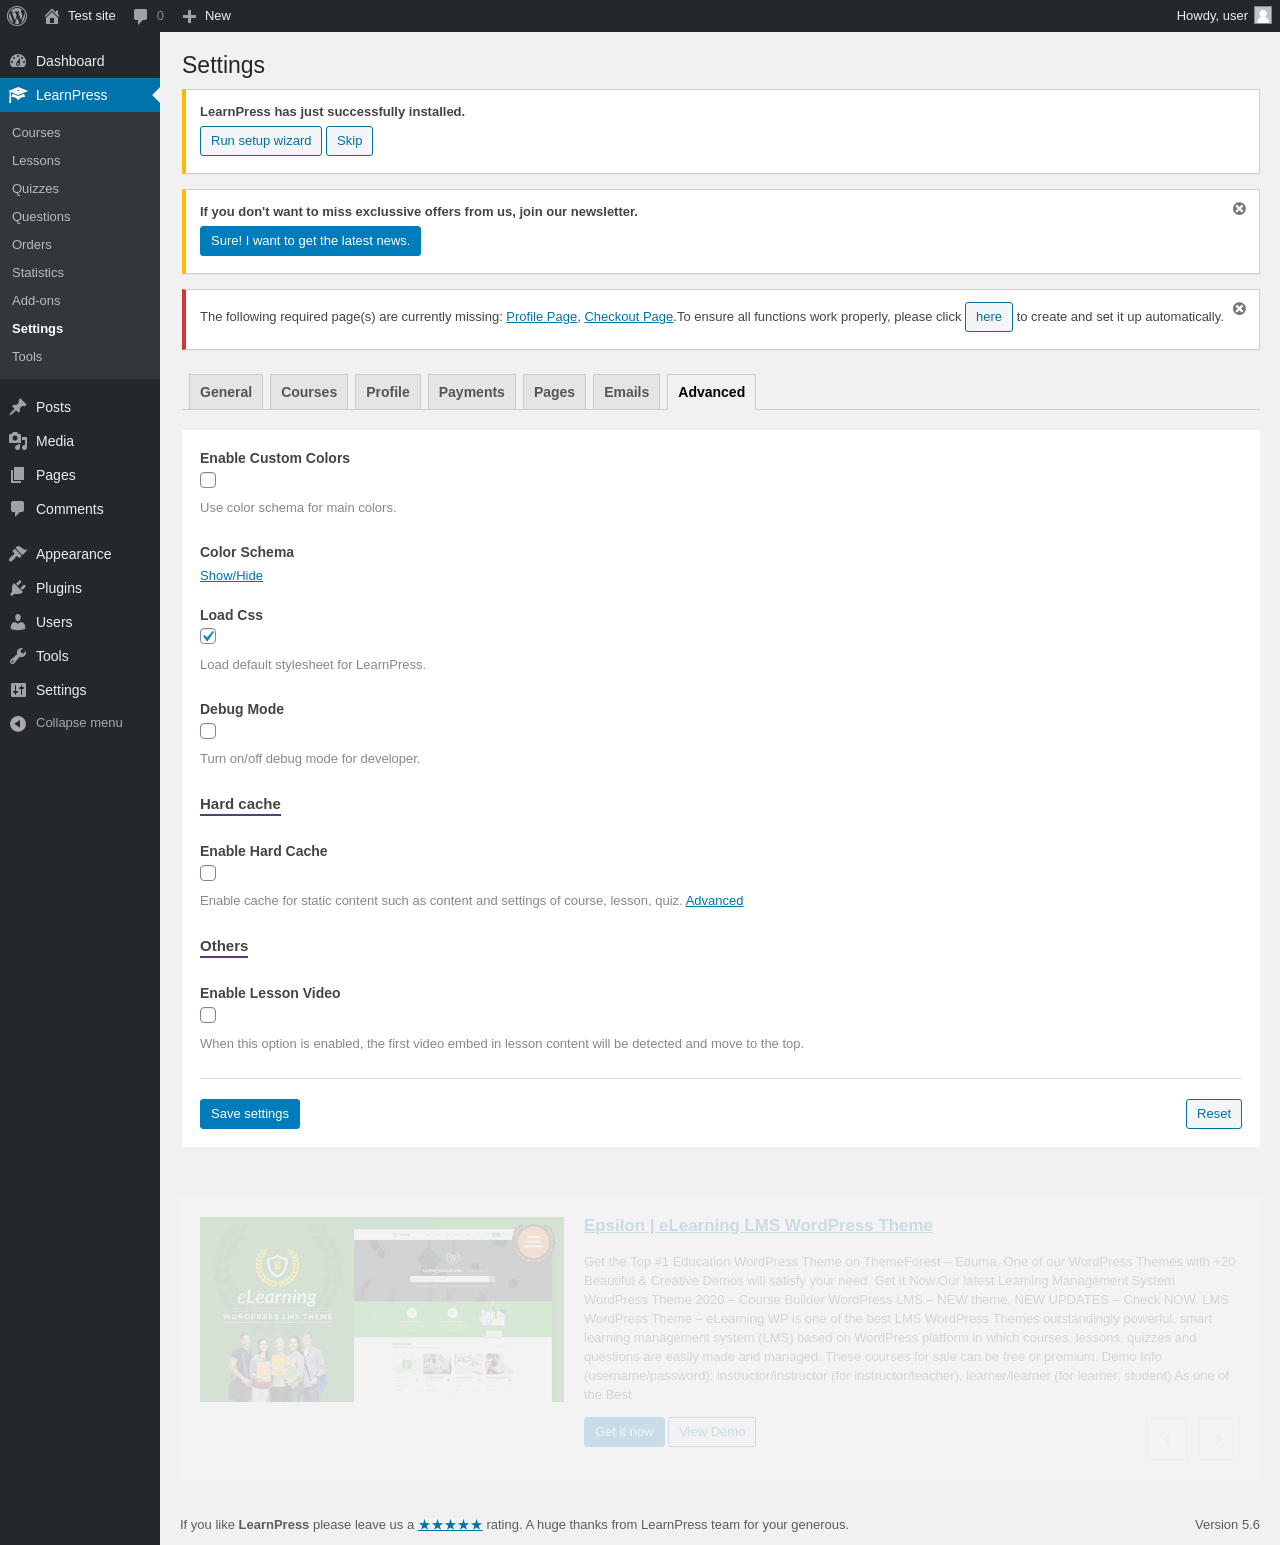Screen dimensions: 1280x1545
Task: Open Epsilon eLearning LMS theme link
Action: click(758, 1226)
